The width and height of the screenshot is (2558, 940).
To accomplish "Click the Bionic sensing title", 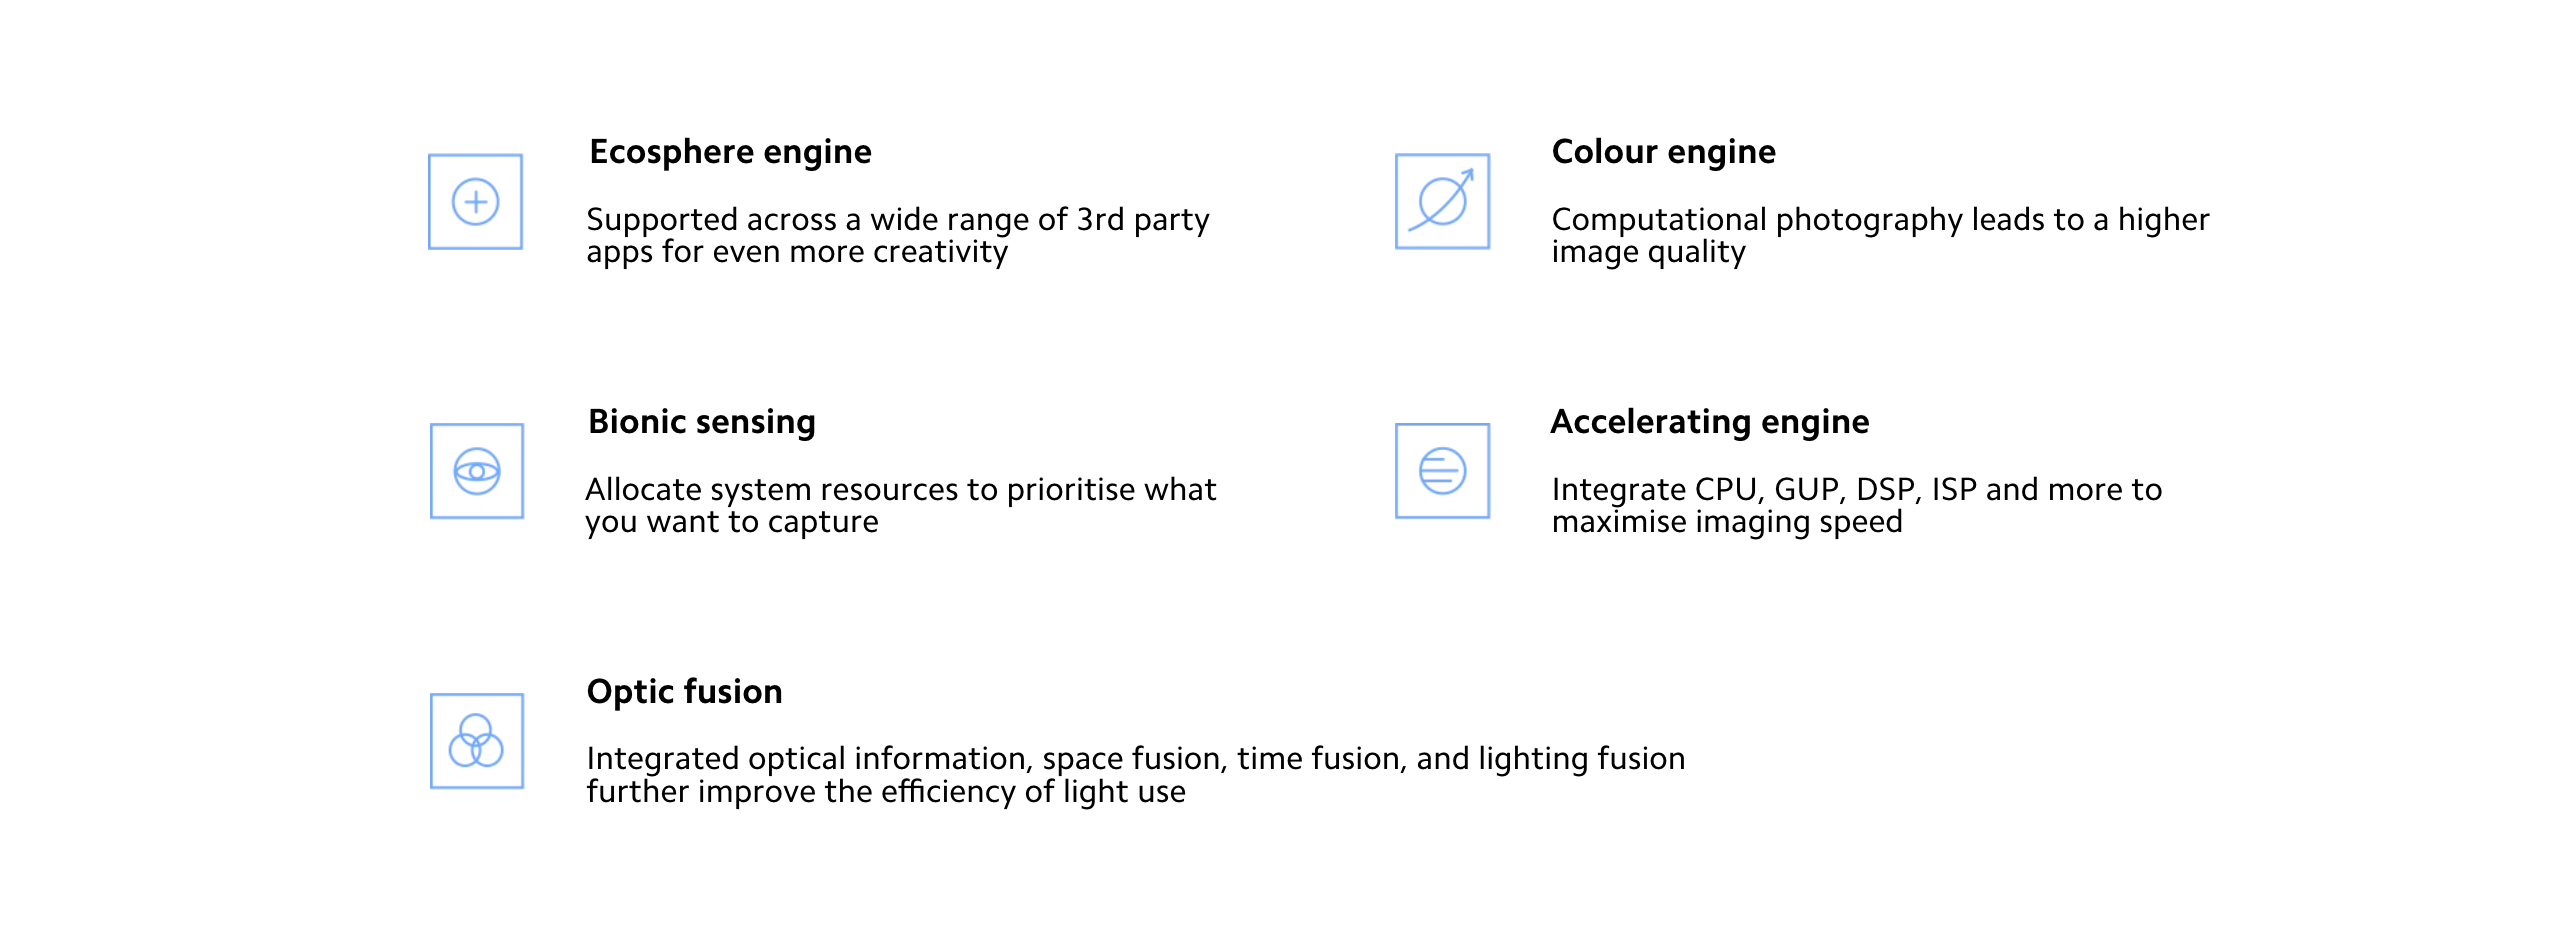I will click(701, 422).
